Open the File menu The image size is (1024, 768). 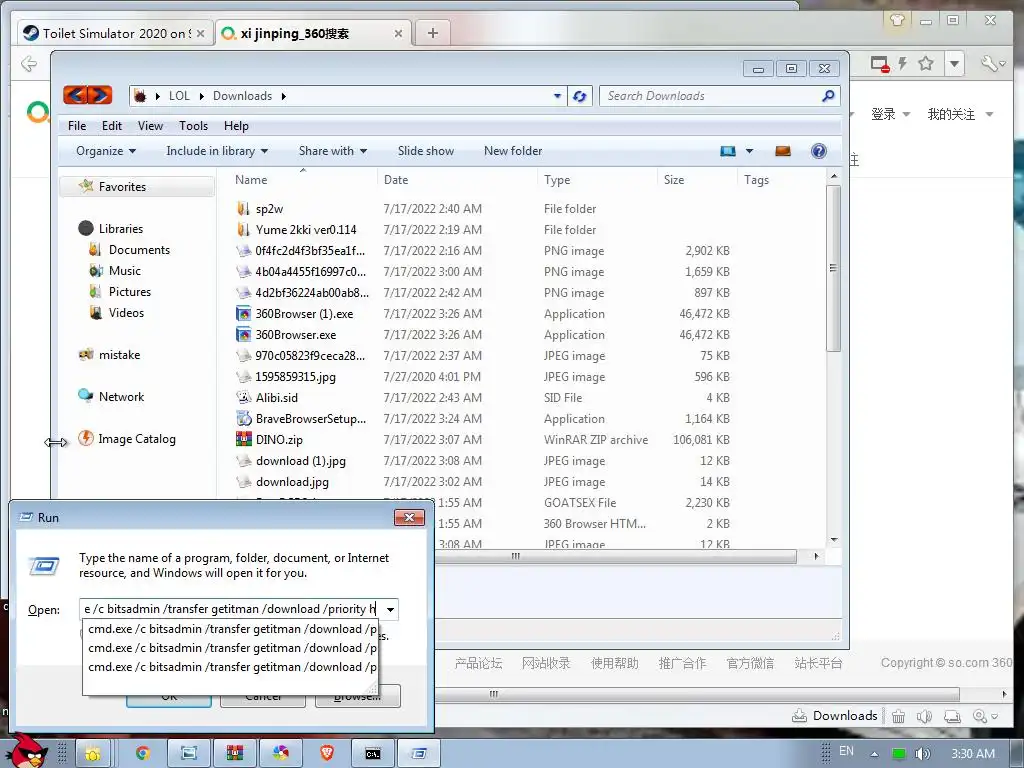point(77,125)
